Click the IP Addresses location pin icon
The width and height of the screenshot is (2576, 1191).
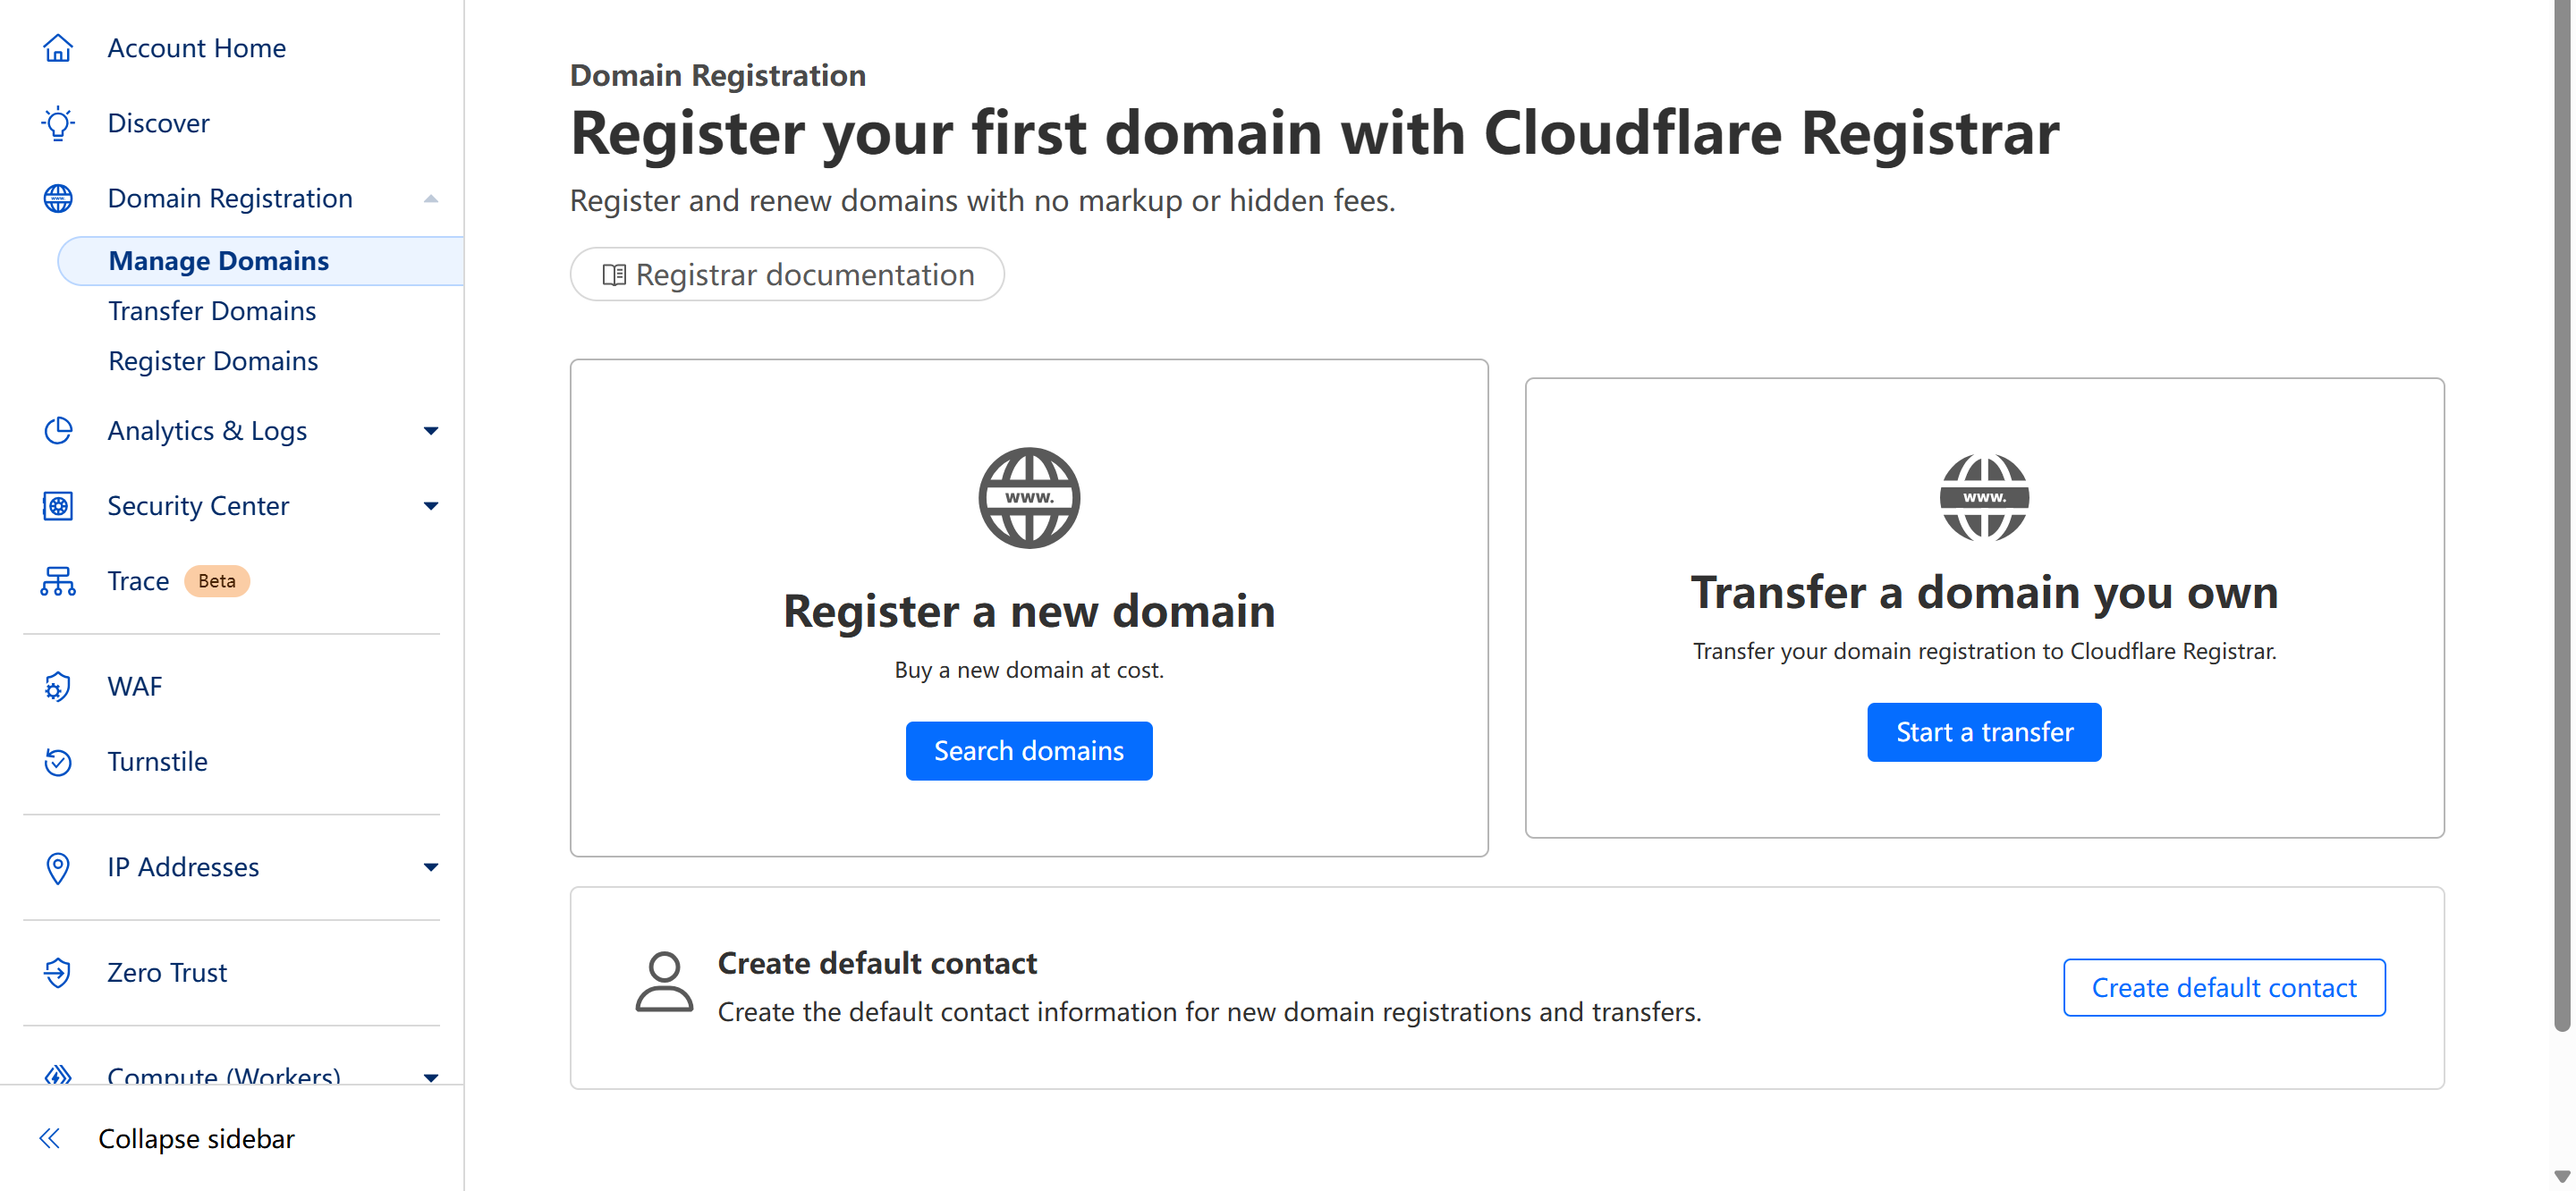click(x=58, y=867)
